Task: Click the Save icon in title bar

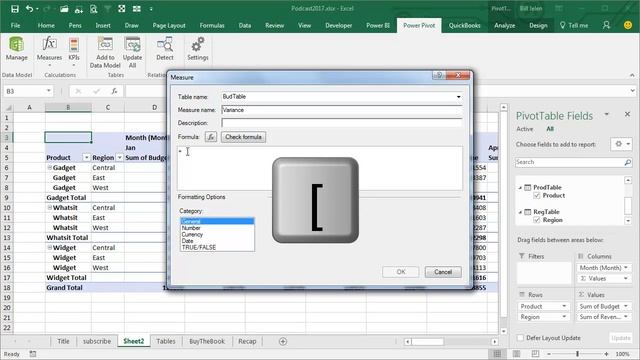Action: click(x=15, y=9)
